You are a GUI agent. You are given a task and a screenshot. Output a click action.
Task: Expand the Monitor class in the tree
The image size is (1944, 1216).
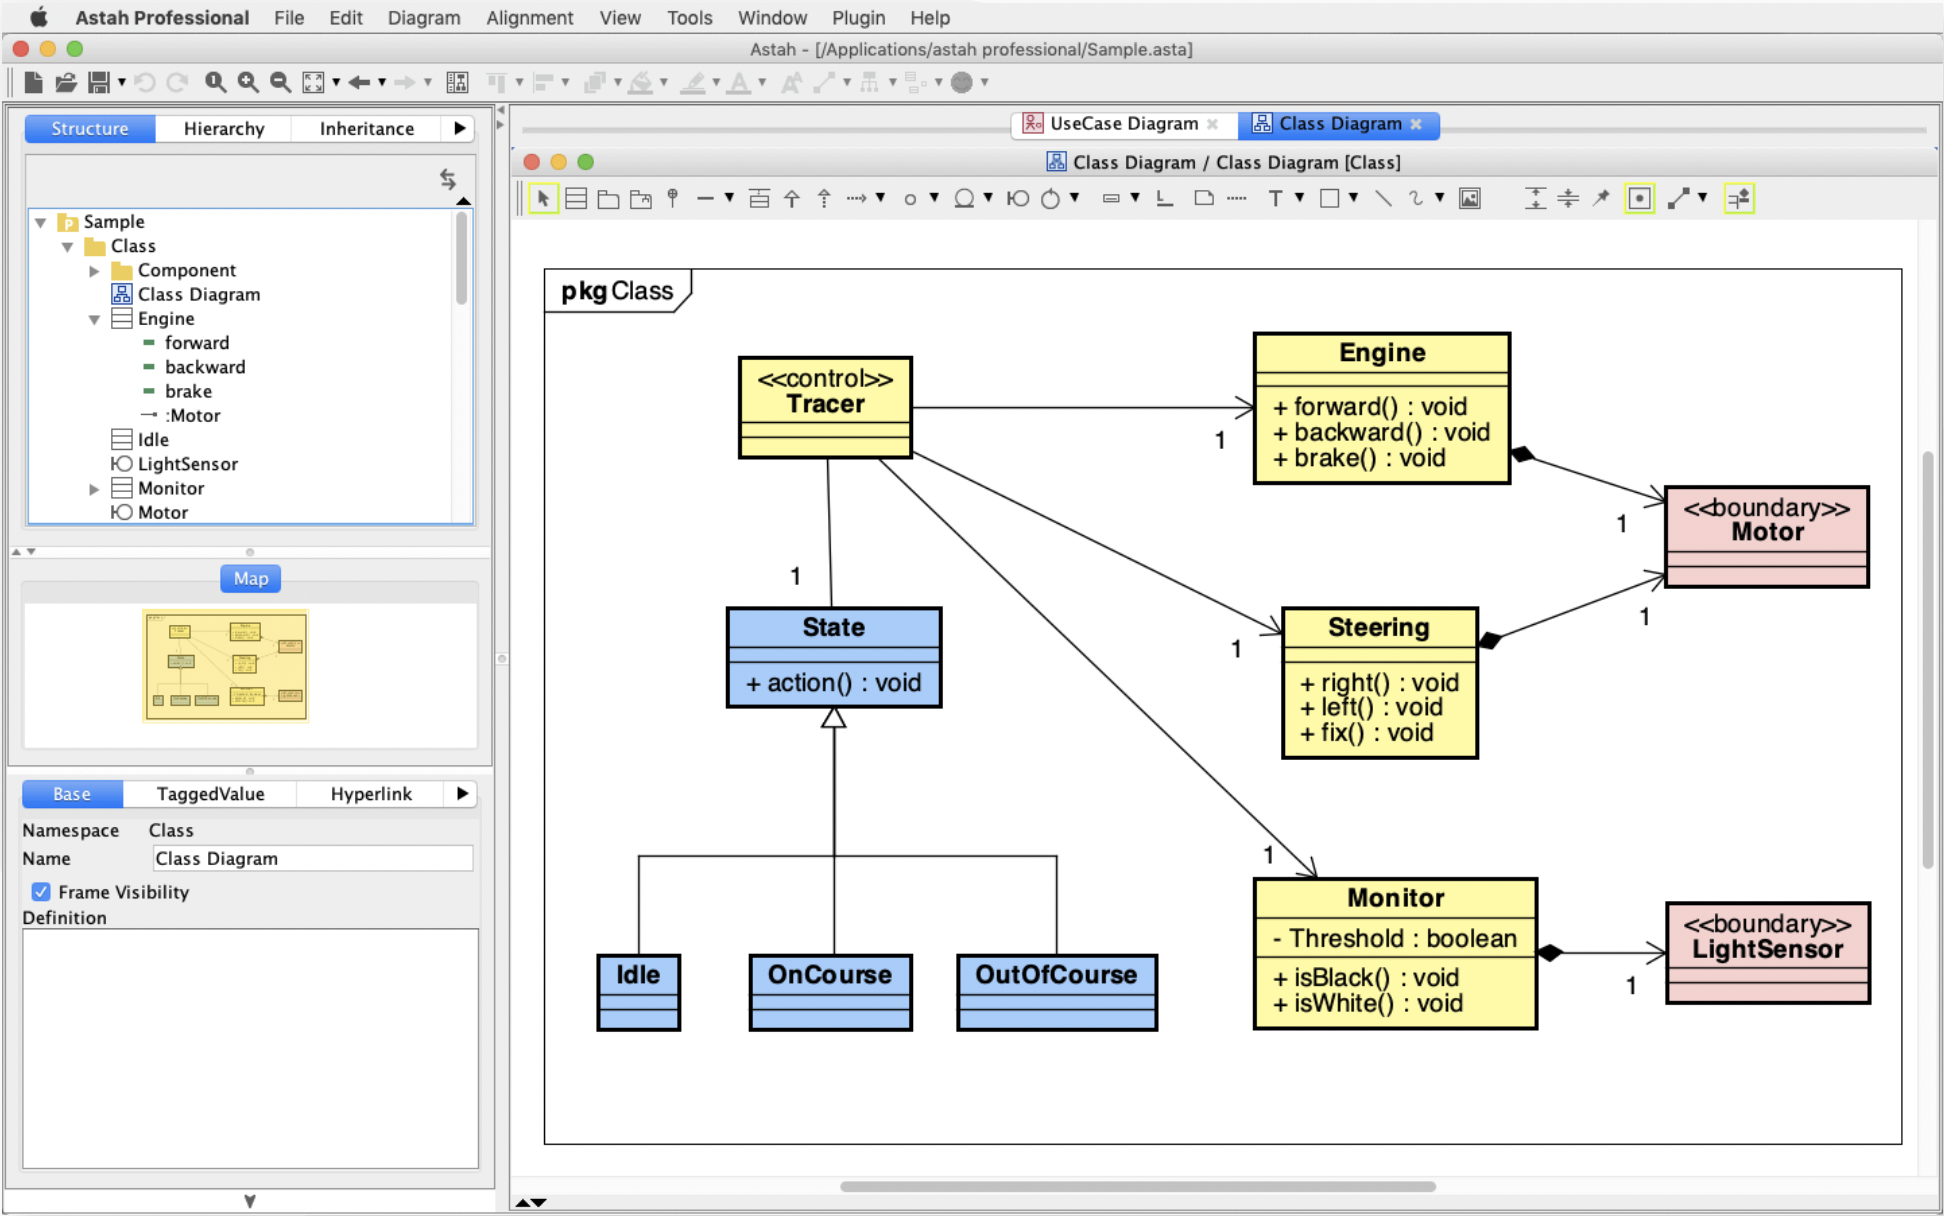coord(95,488)
